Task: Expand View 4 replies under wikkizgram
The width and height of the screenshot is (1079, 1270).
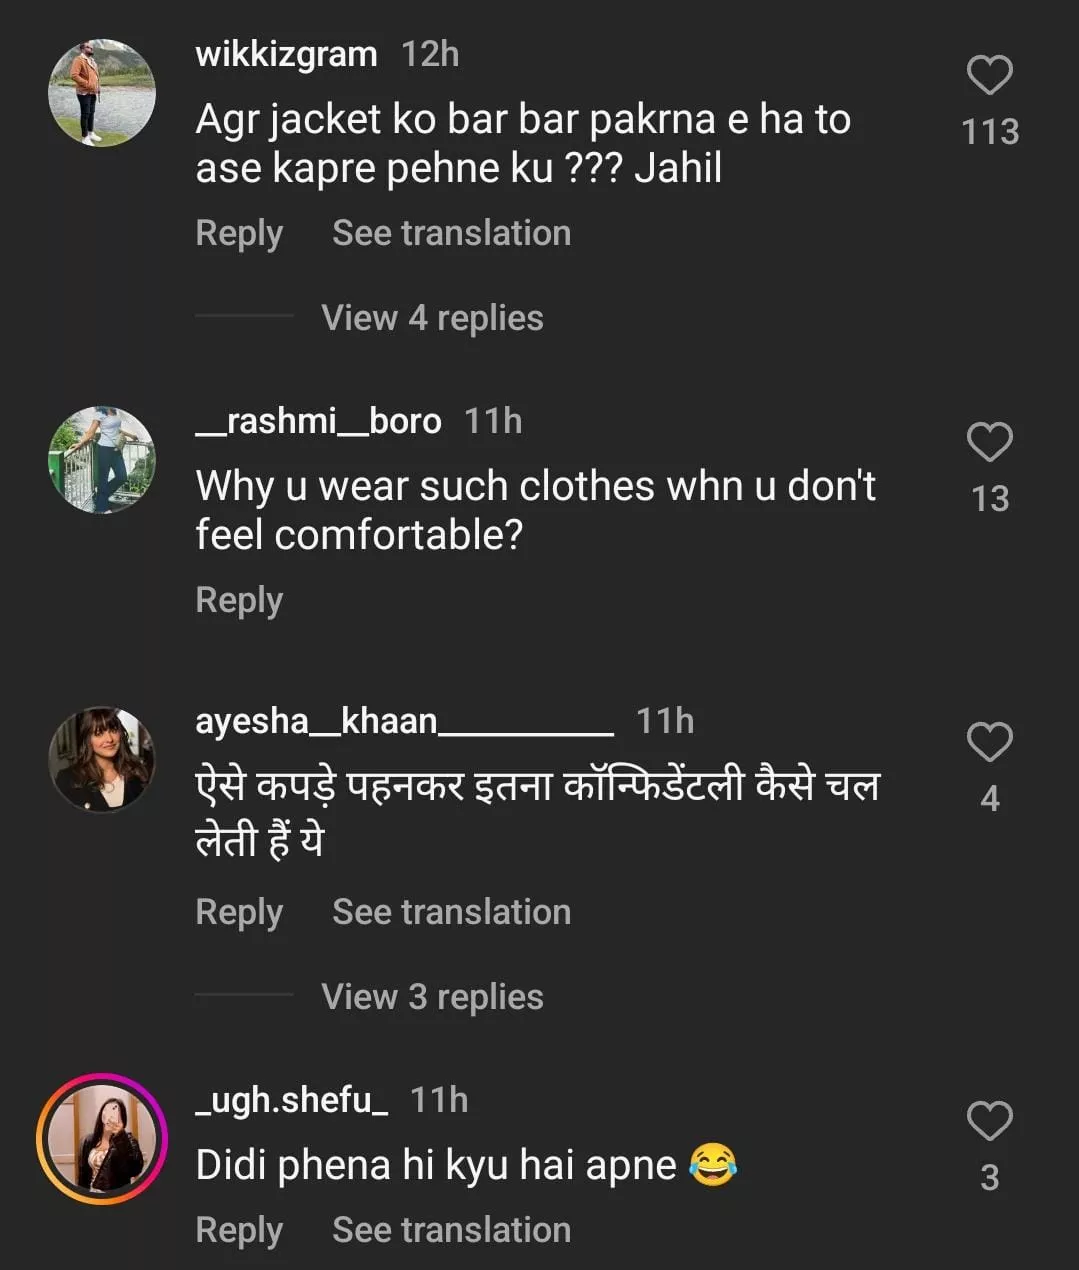Action: coord(432,318)
